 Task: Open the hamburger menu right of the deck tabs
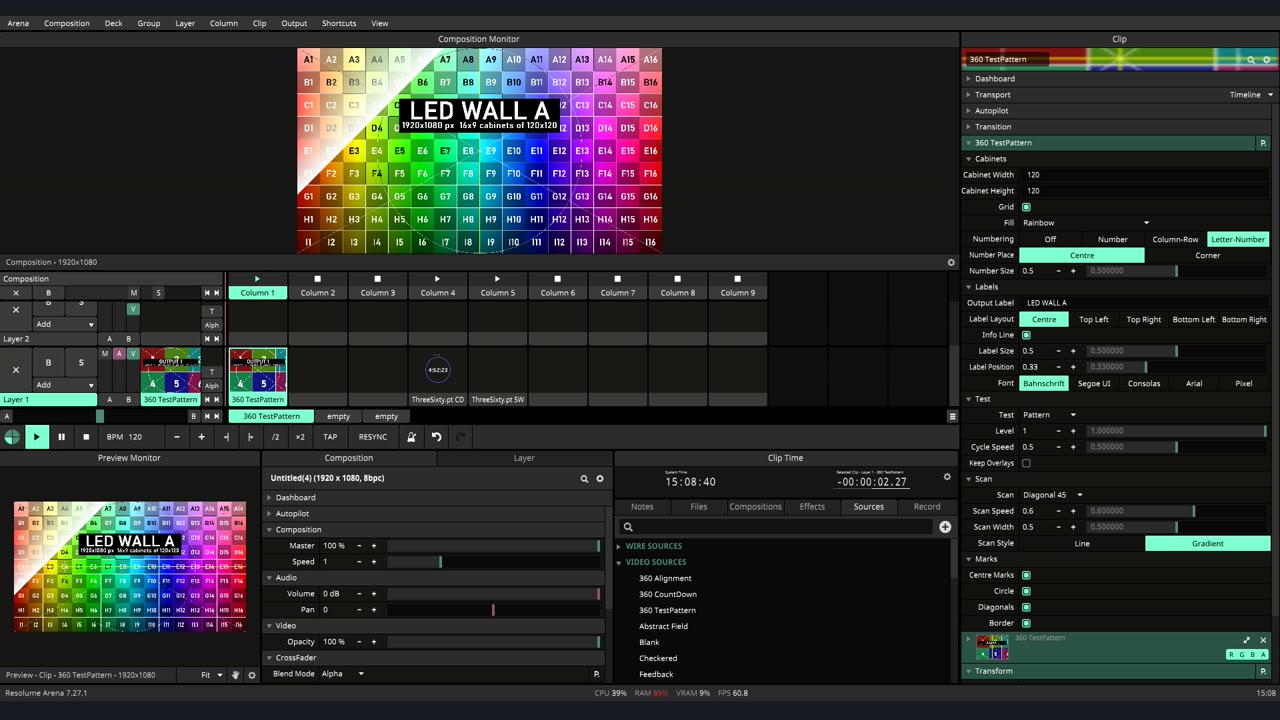point(952,416)
